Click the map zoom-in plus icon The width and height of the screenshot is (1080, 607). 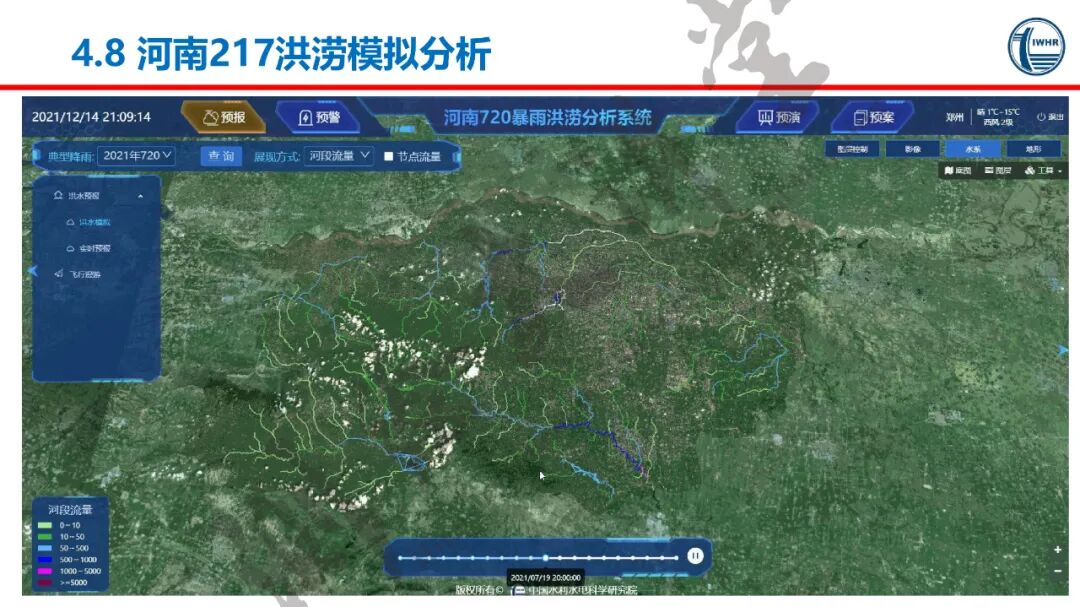pyautogui.click(x=1058, y=551)
